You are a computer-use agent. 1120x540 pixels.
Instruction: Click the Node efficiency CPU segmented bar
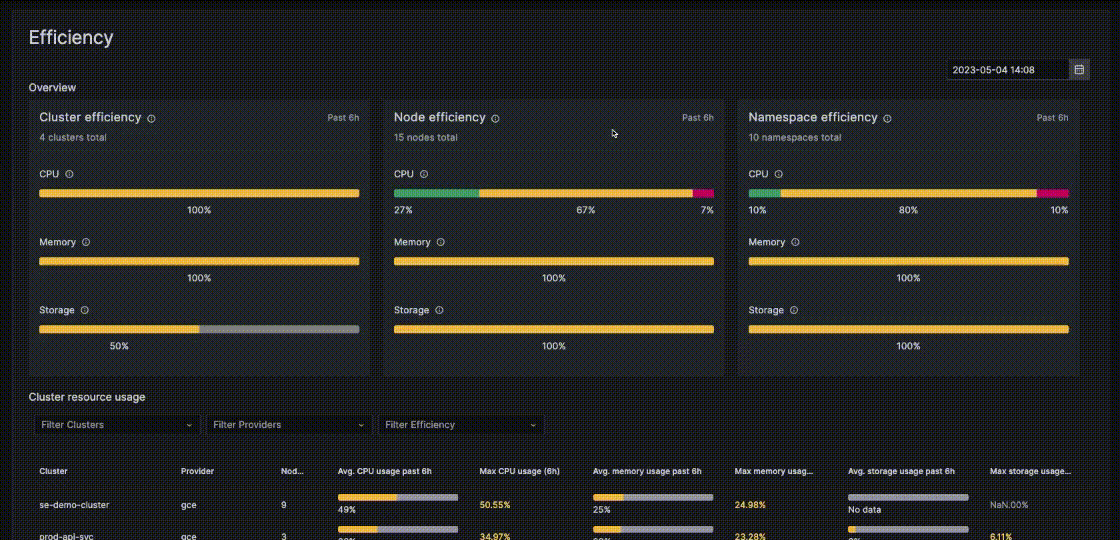click(x=553, y=193)
